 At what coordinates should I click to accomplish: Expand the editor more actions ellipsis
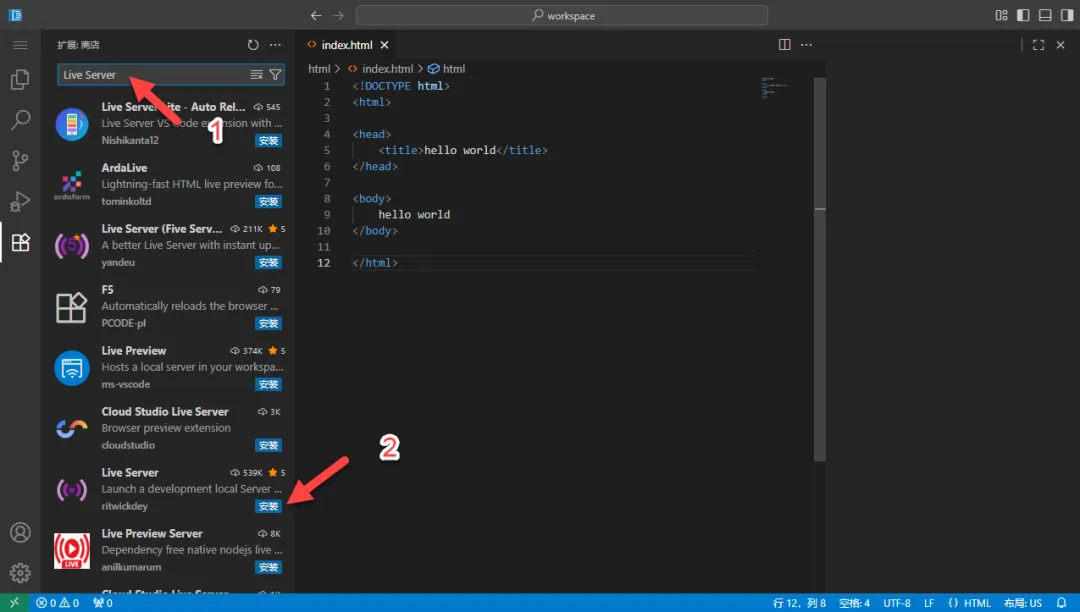[x=808, y=45]
